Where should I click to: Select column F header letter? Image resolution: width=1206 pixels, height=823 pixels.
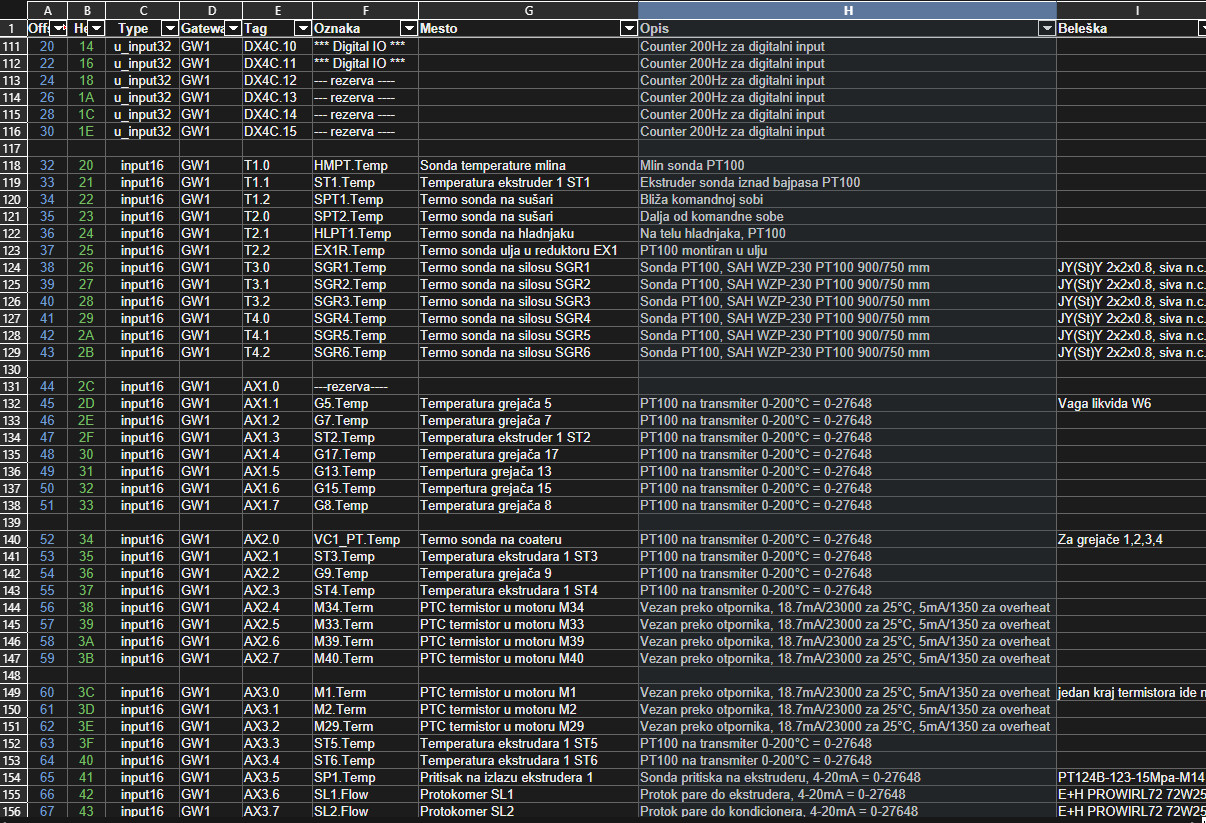[365, 10]
